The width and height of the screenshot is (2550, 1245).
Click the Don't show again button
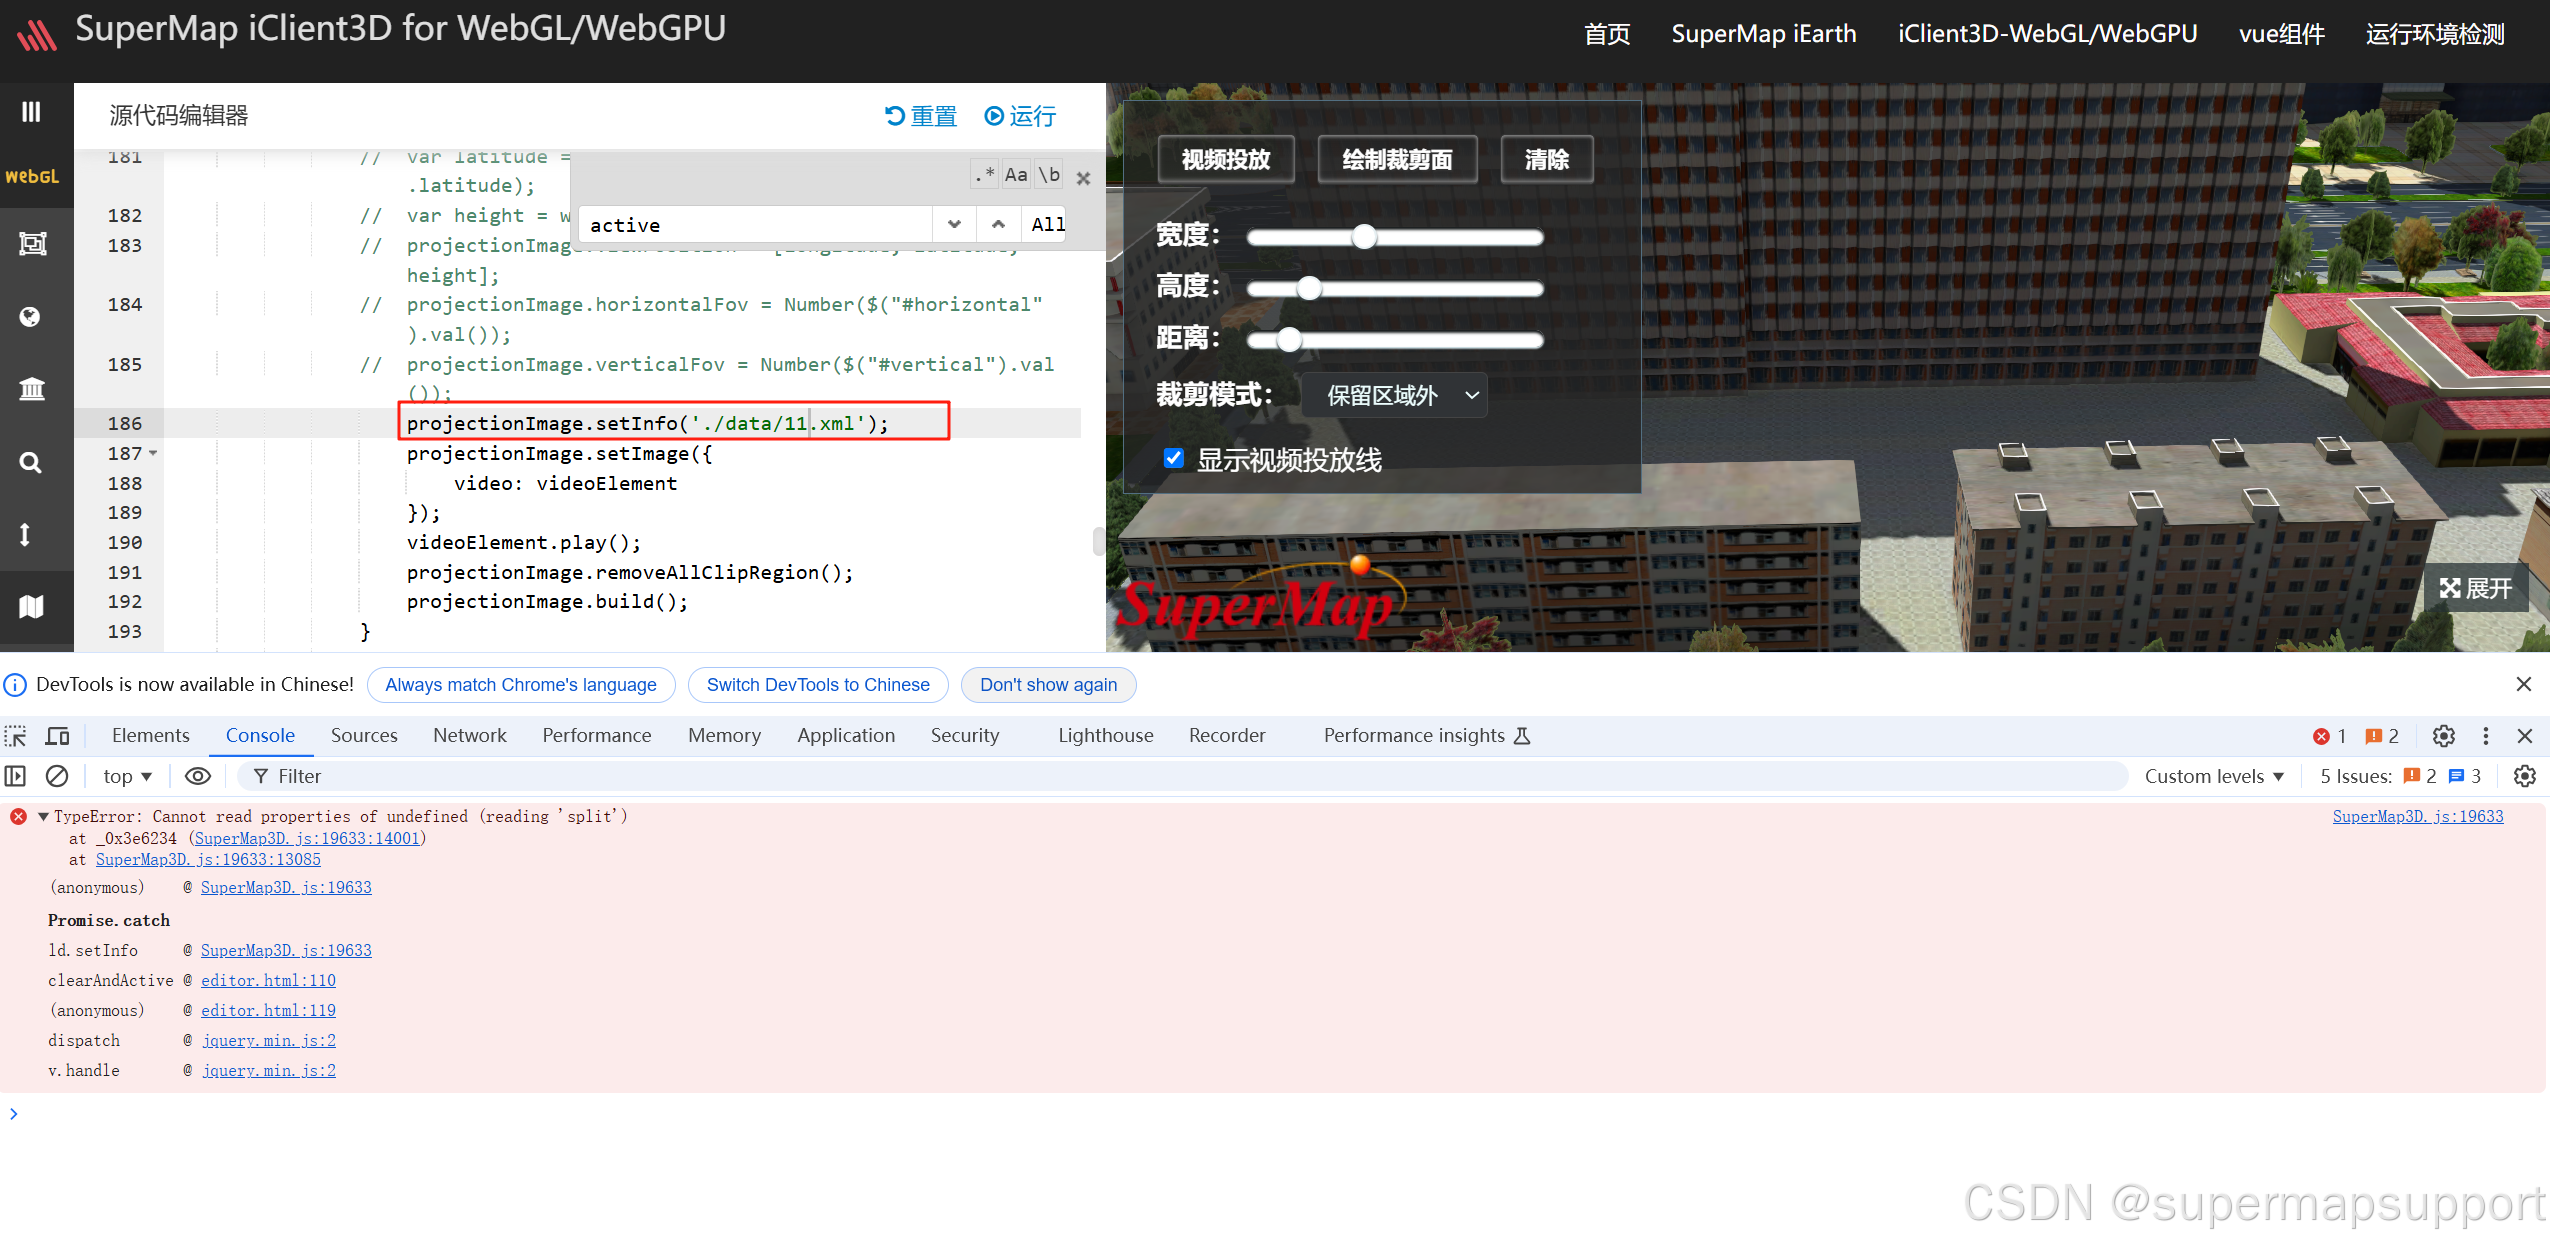[1047, 685]
